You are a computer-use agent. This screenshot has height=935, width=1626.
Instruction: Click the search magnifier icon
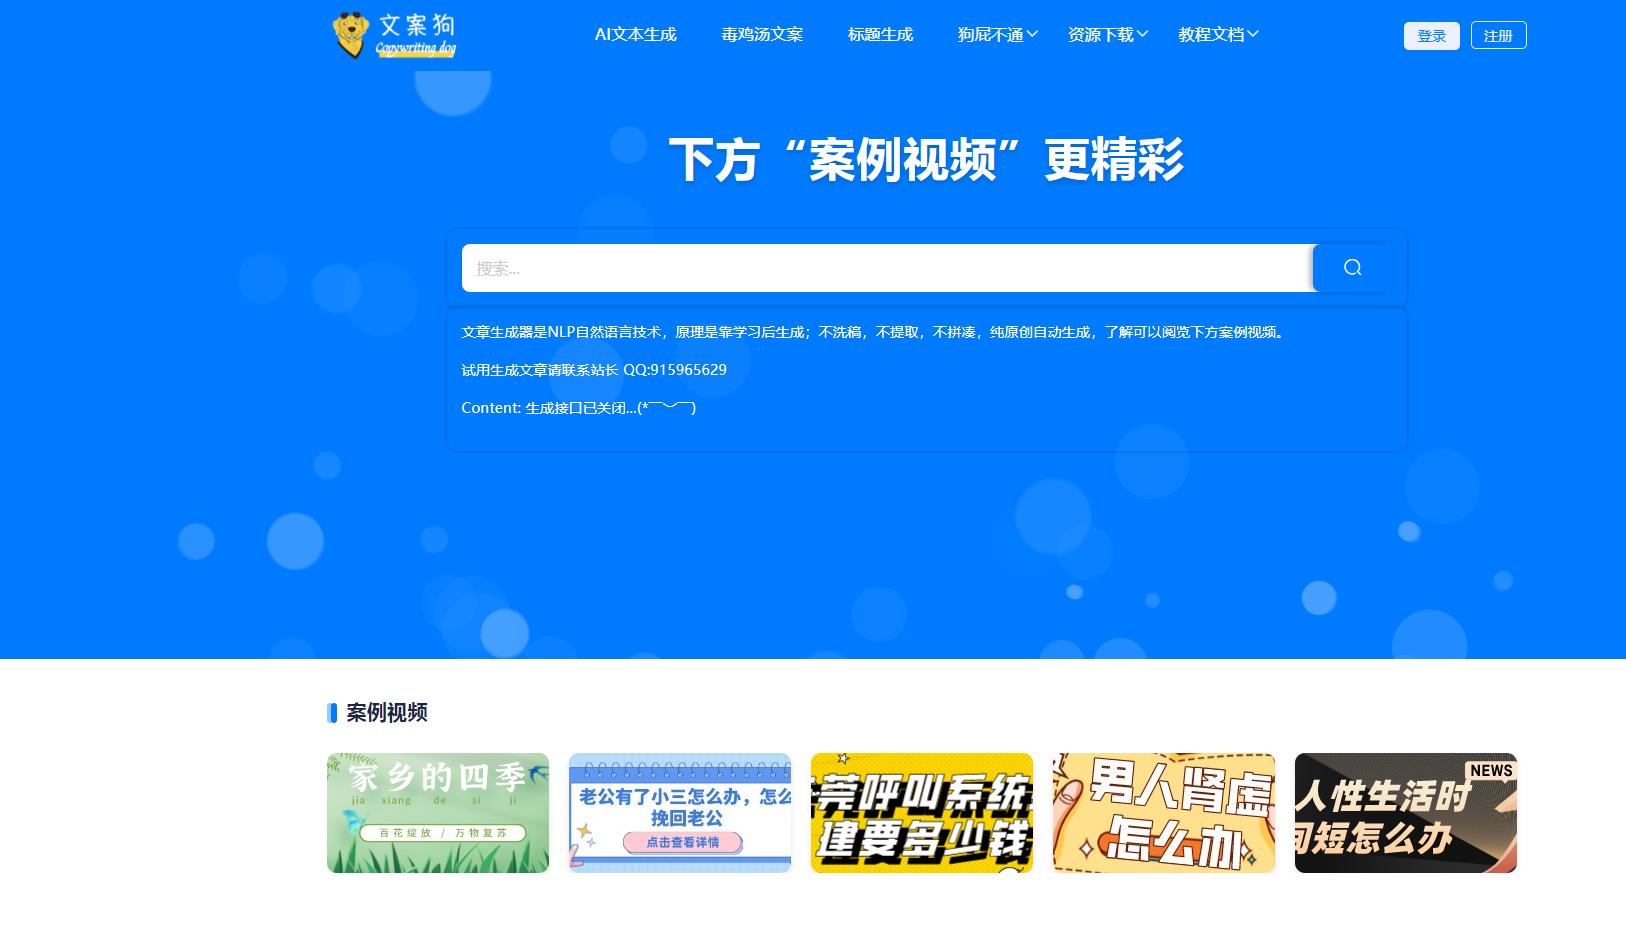tap(1352, 267)
